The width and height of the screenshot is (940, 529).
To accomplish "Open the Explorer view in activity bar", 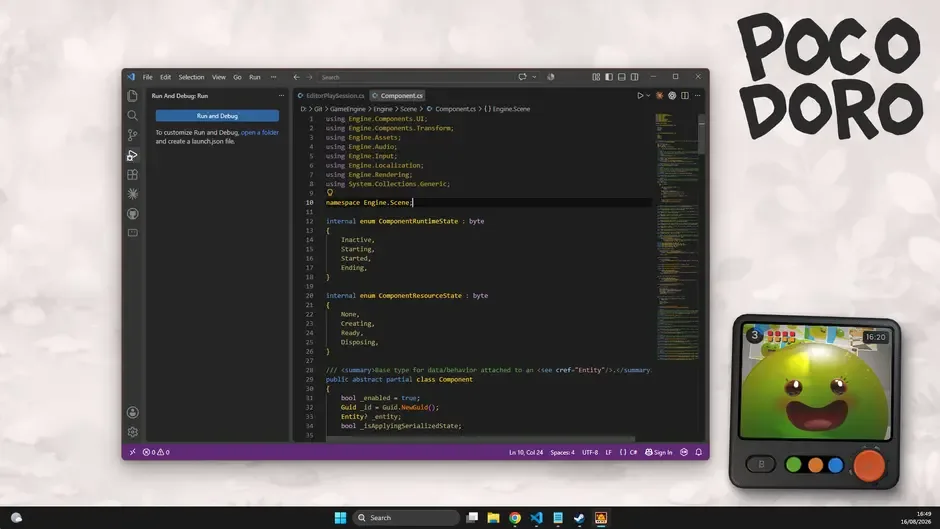I will pos(132,96).
